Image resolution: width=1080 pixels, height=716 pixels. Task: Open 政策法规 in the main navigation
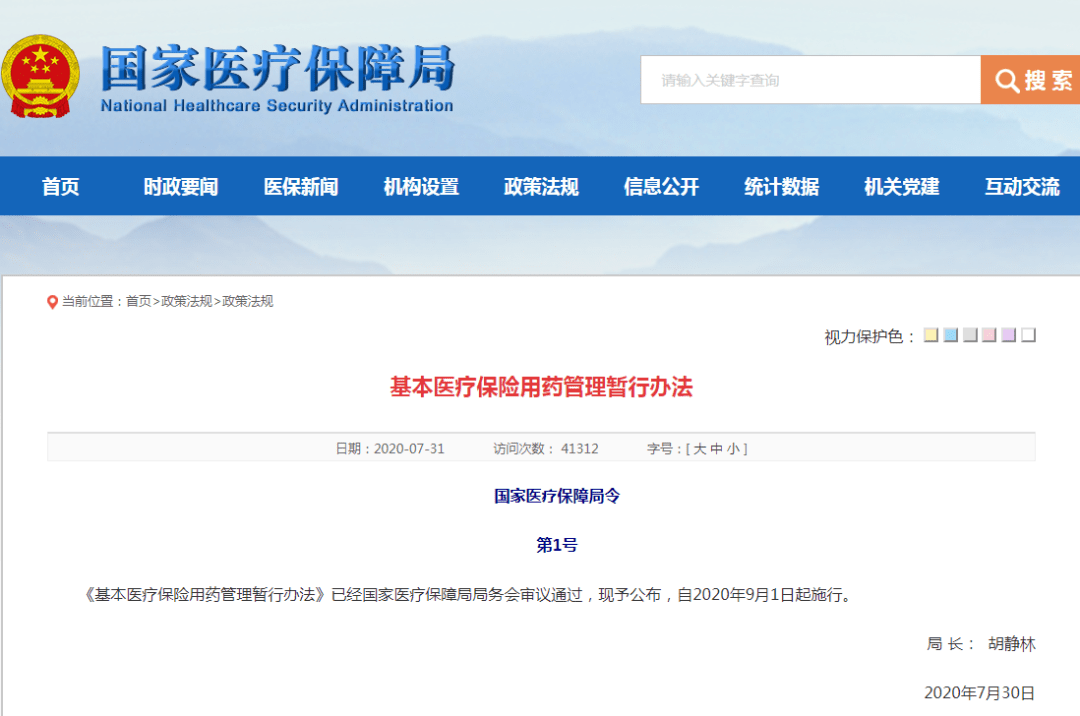click(x=541, y=187)
